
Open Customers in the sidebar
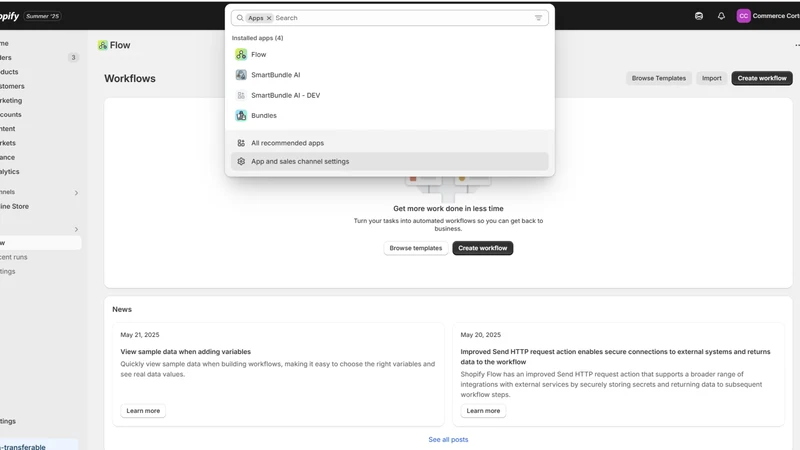[40, 86]
